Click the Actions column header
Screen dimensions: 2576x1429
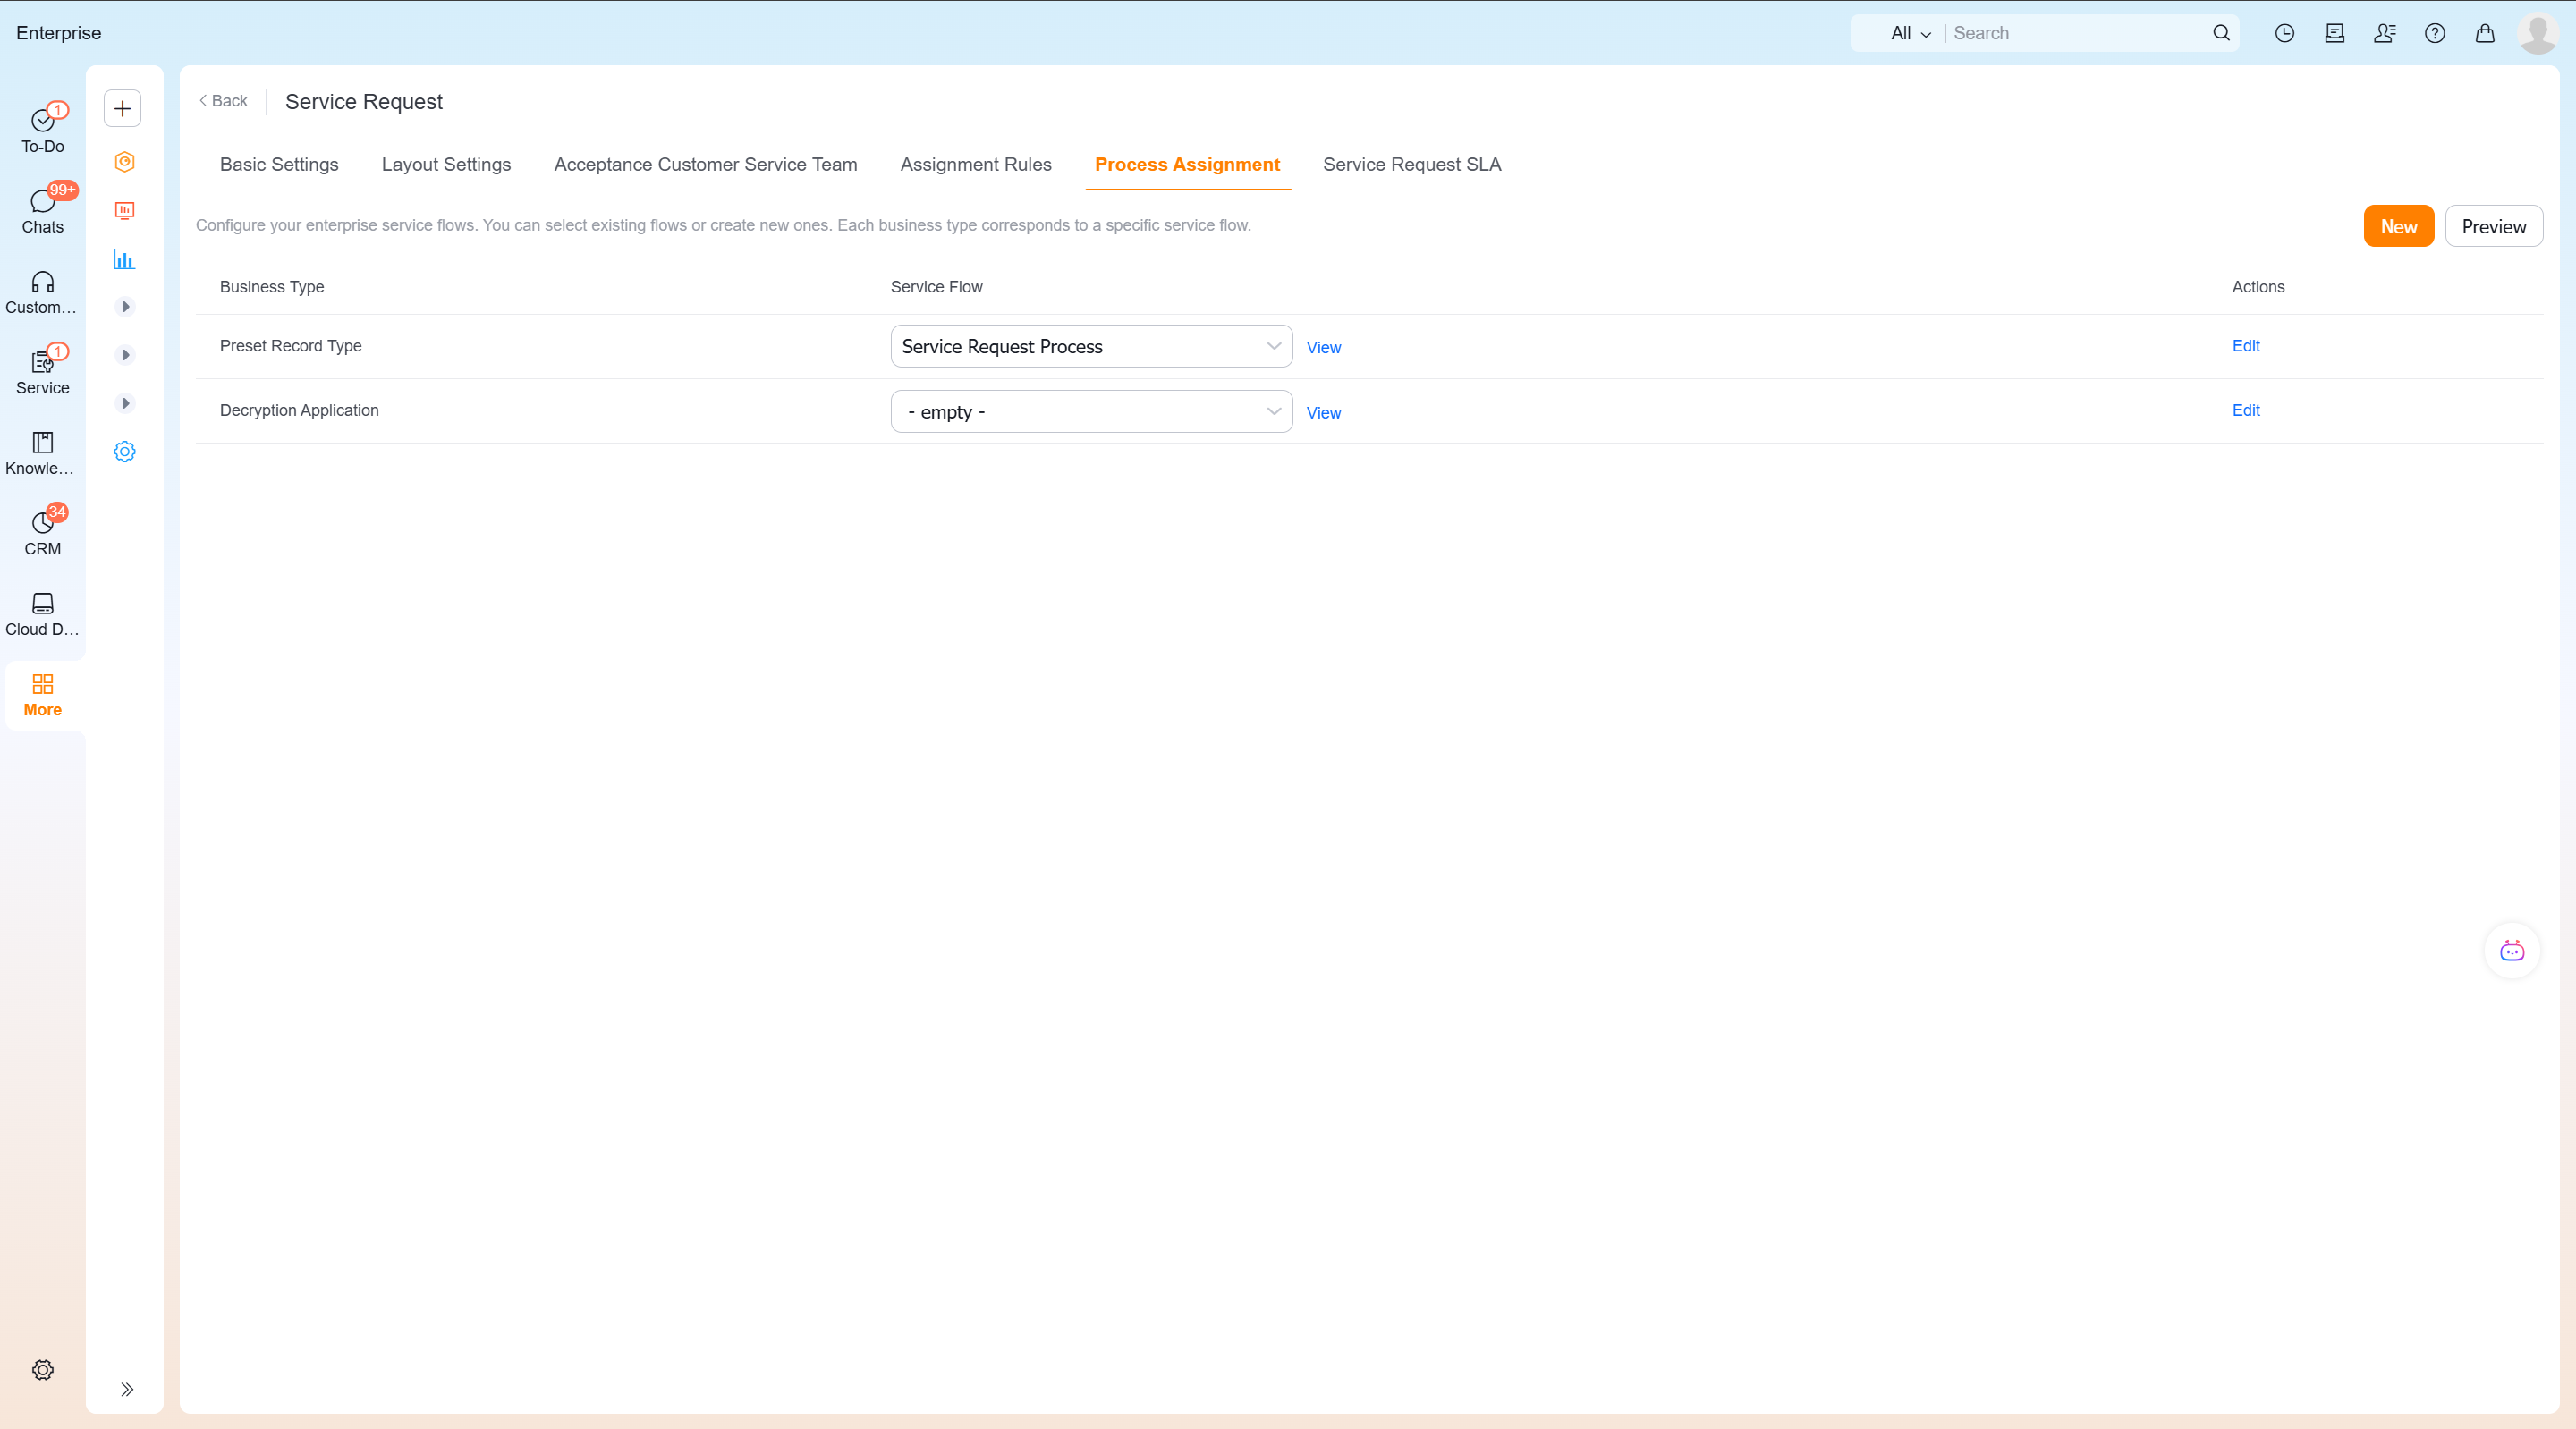2258,286
